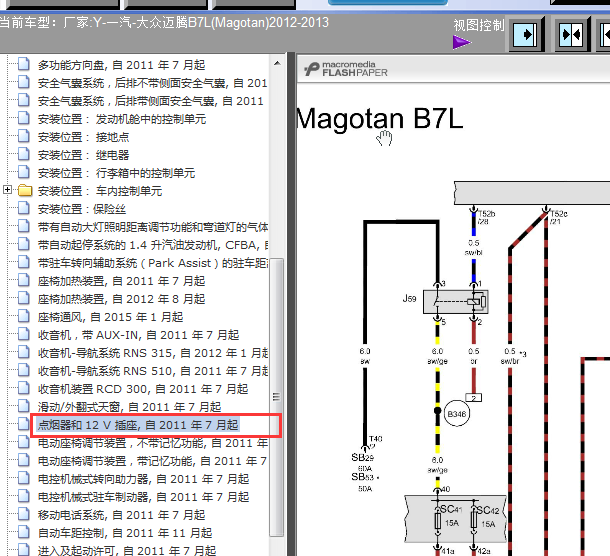Screen dimensions: 610x556
Task: Click the Macromedia FlashPaper logo
Action: click(345, 69)
